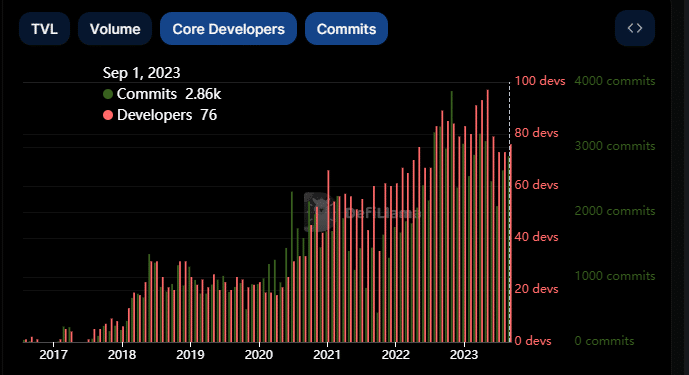Click the dashed cursor line at Sep 2023
The width and height of the screenshot is (689, 375).
pos(510,211)
